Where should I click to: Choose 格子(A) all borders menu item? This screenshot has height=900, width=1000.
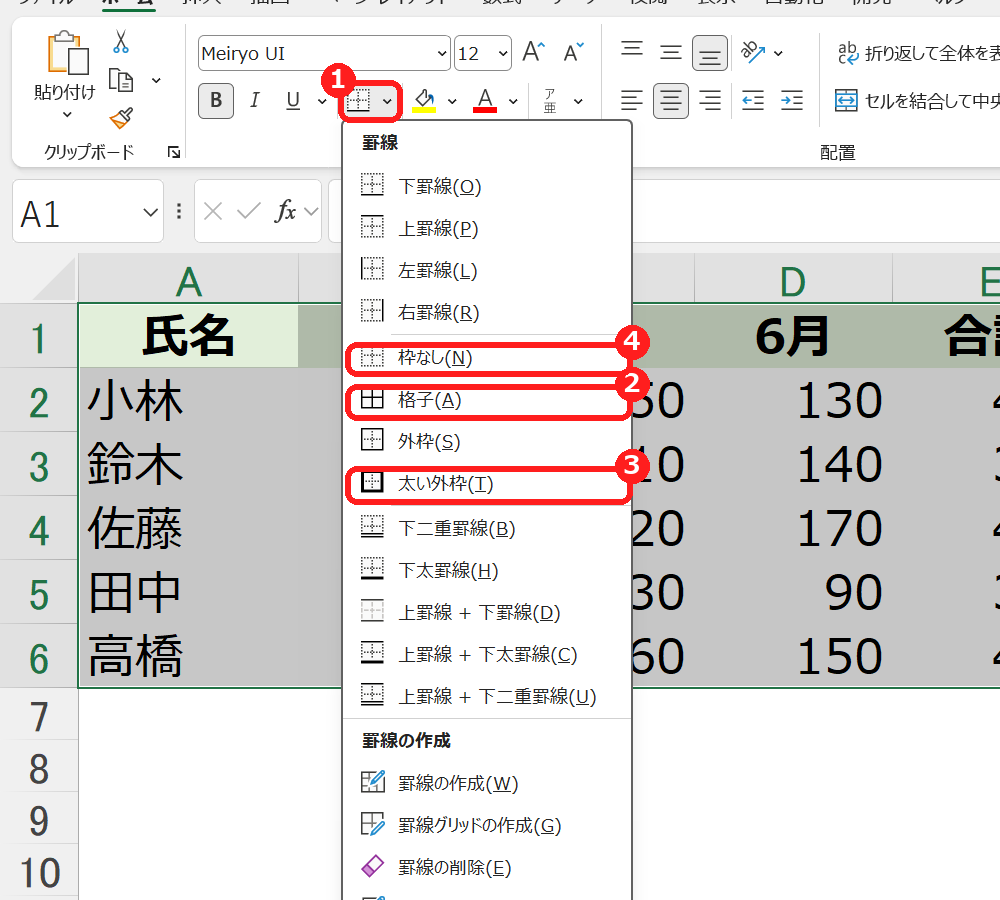487,401
